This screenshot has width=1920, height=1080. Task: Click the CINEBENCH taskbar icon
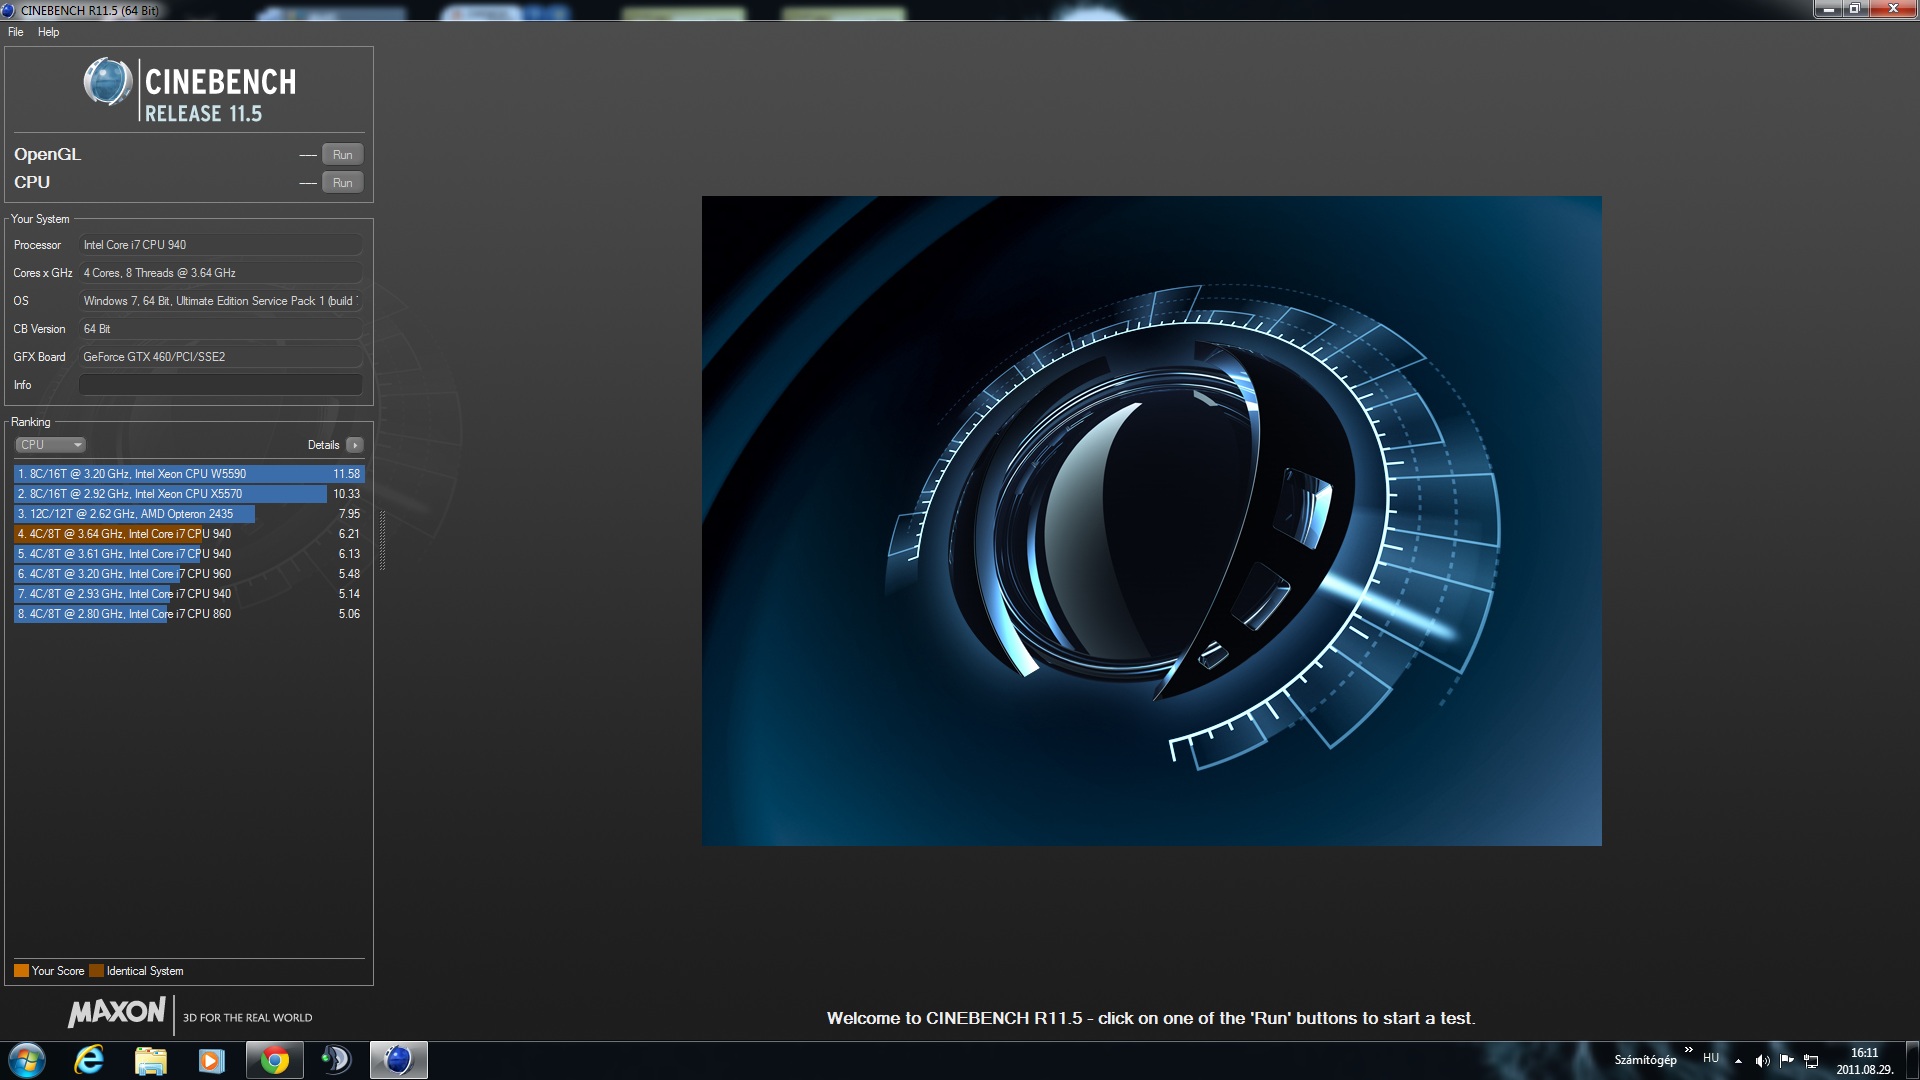398,1060
